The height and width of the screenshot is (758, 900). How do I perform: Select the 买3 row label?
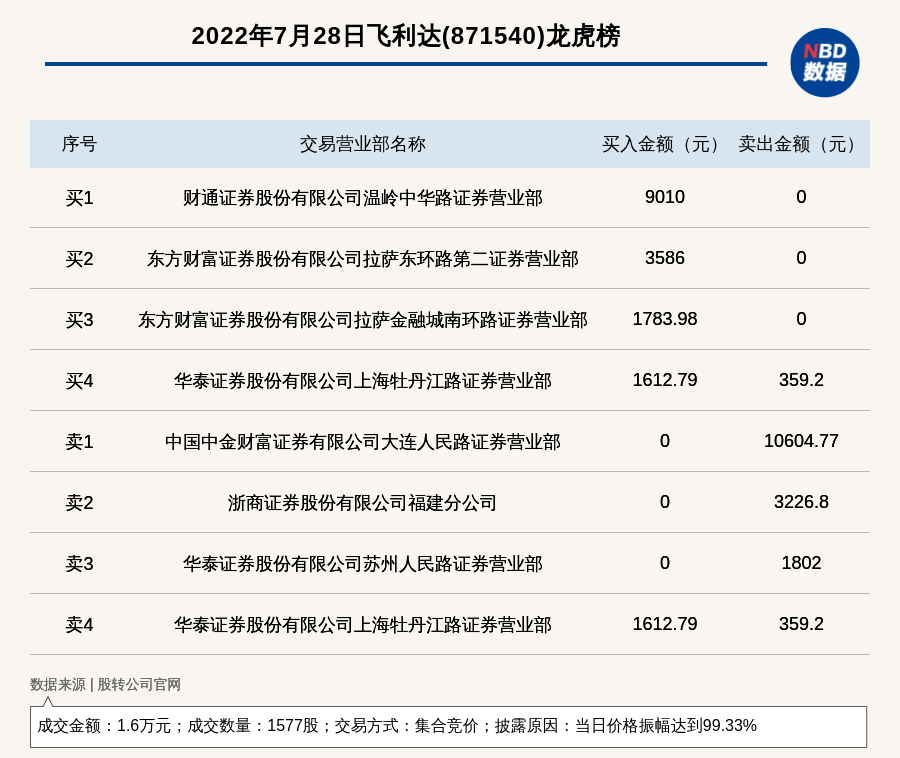[x=79, y=320]
